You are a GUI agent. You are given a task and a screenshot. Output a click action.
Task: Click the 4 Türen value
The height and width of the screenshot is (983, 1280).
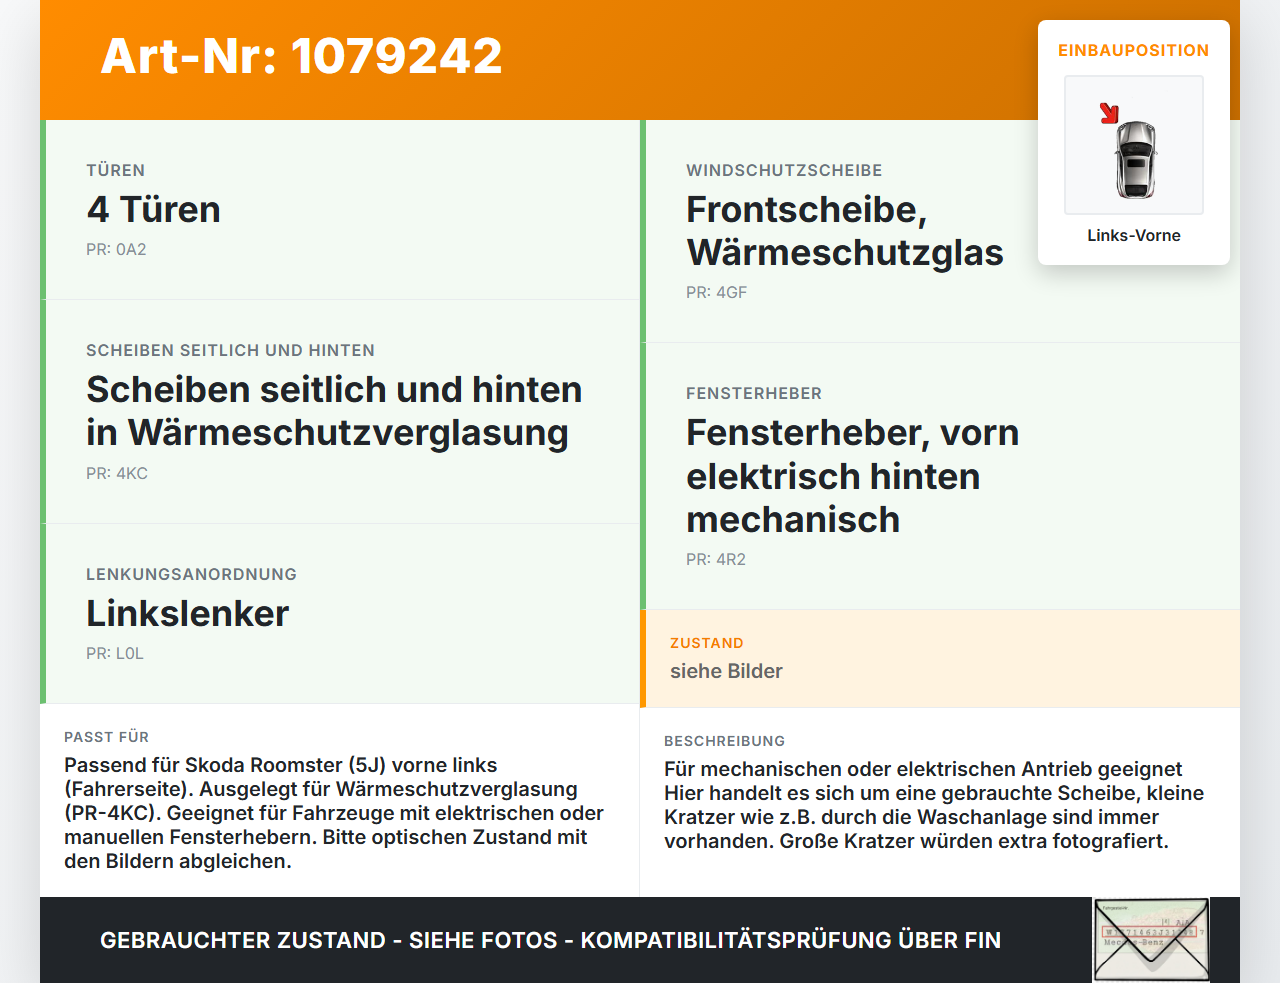point(153,210)
